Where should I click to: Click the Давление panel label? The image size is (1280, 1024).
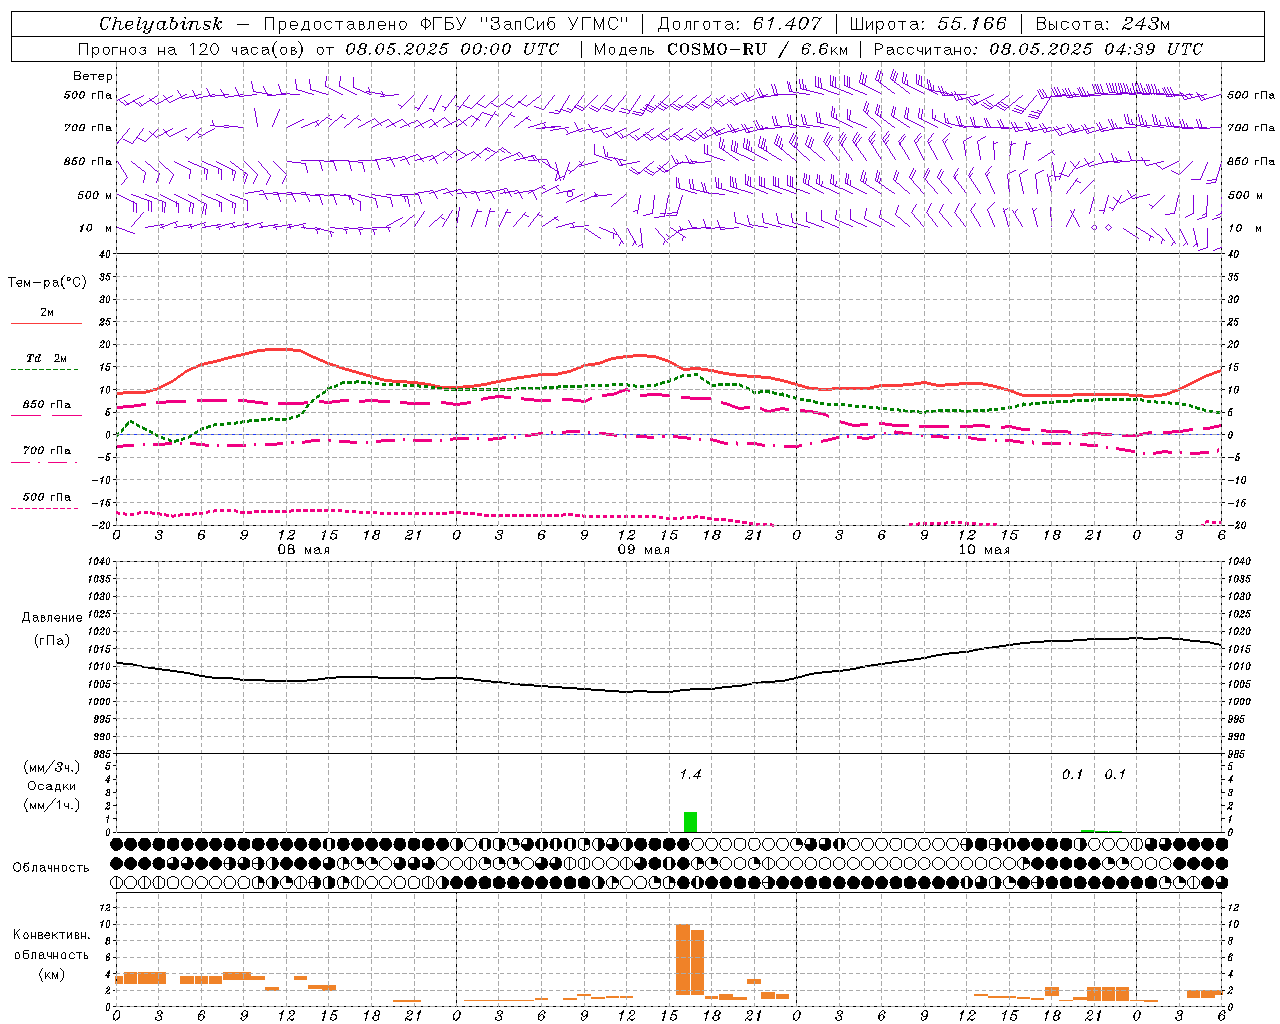coord(52,617)
